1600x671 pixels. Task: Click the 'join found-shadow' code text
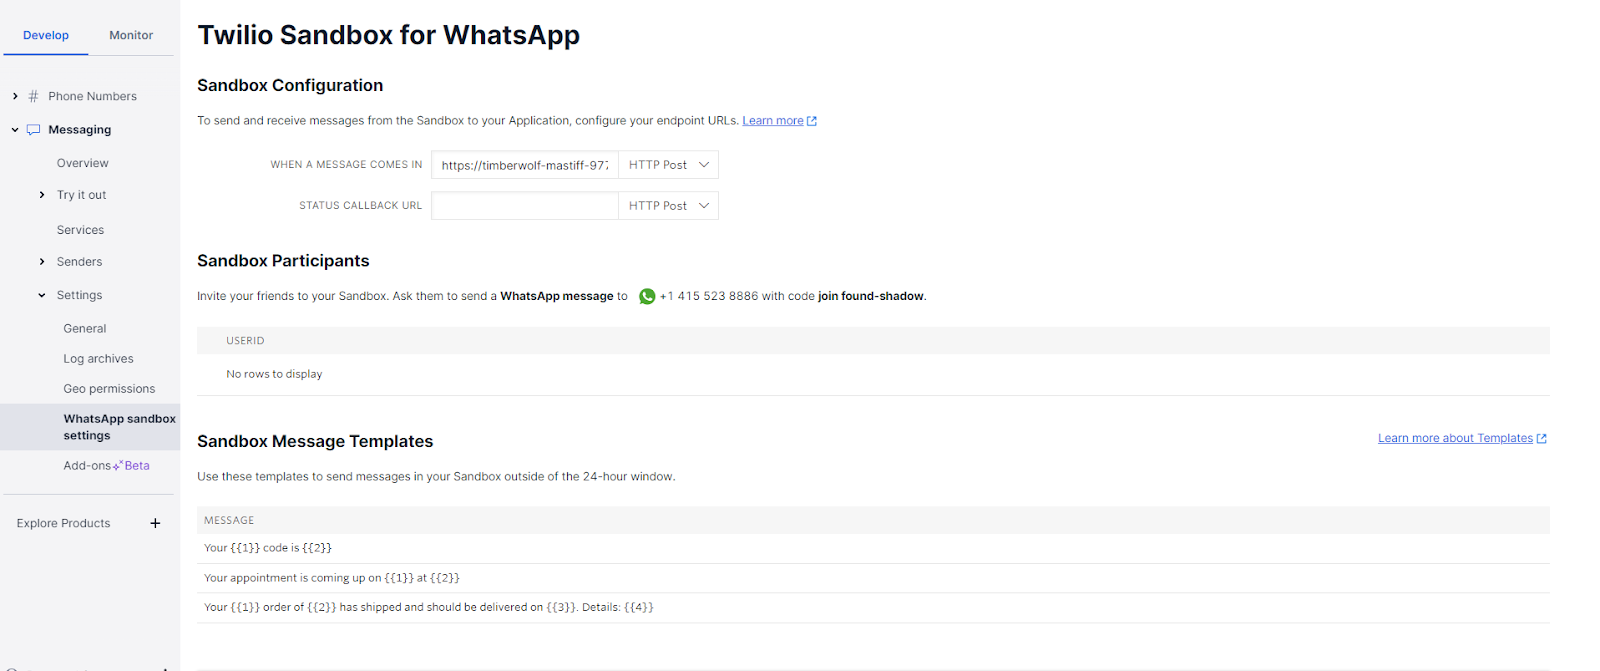pos(871,296)
